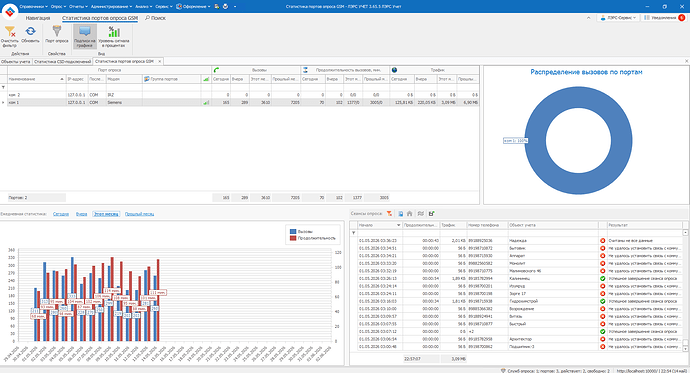Switch to the Навигация ribbon tab

click(x=38, y=18)
